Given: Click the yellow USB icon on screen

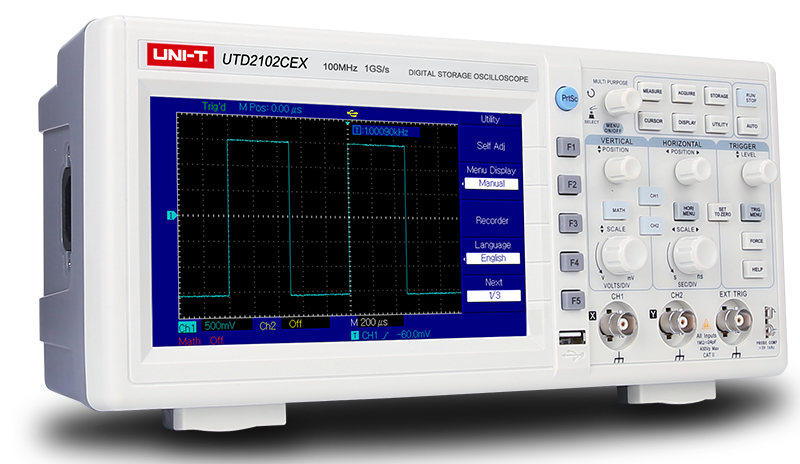Looking at the screenshot, I should coord(352,113).
